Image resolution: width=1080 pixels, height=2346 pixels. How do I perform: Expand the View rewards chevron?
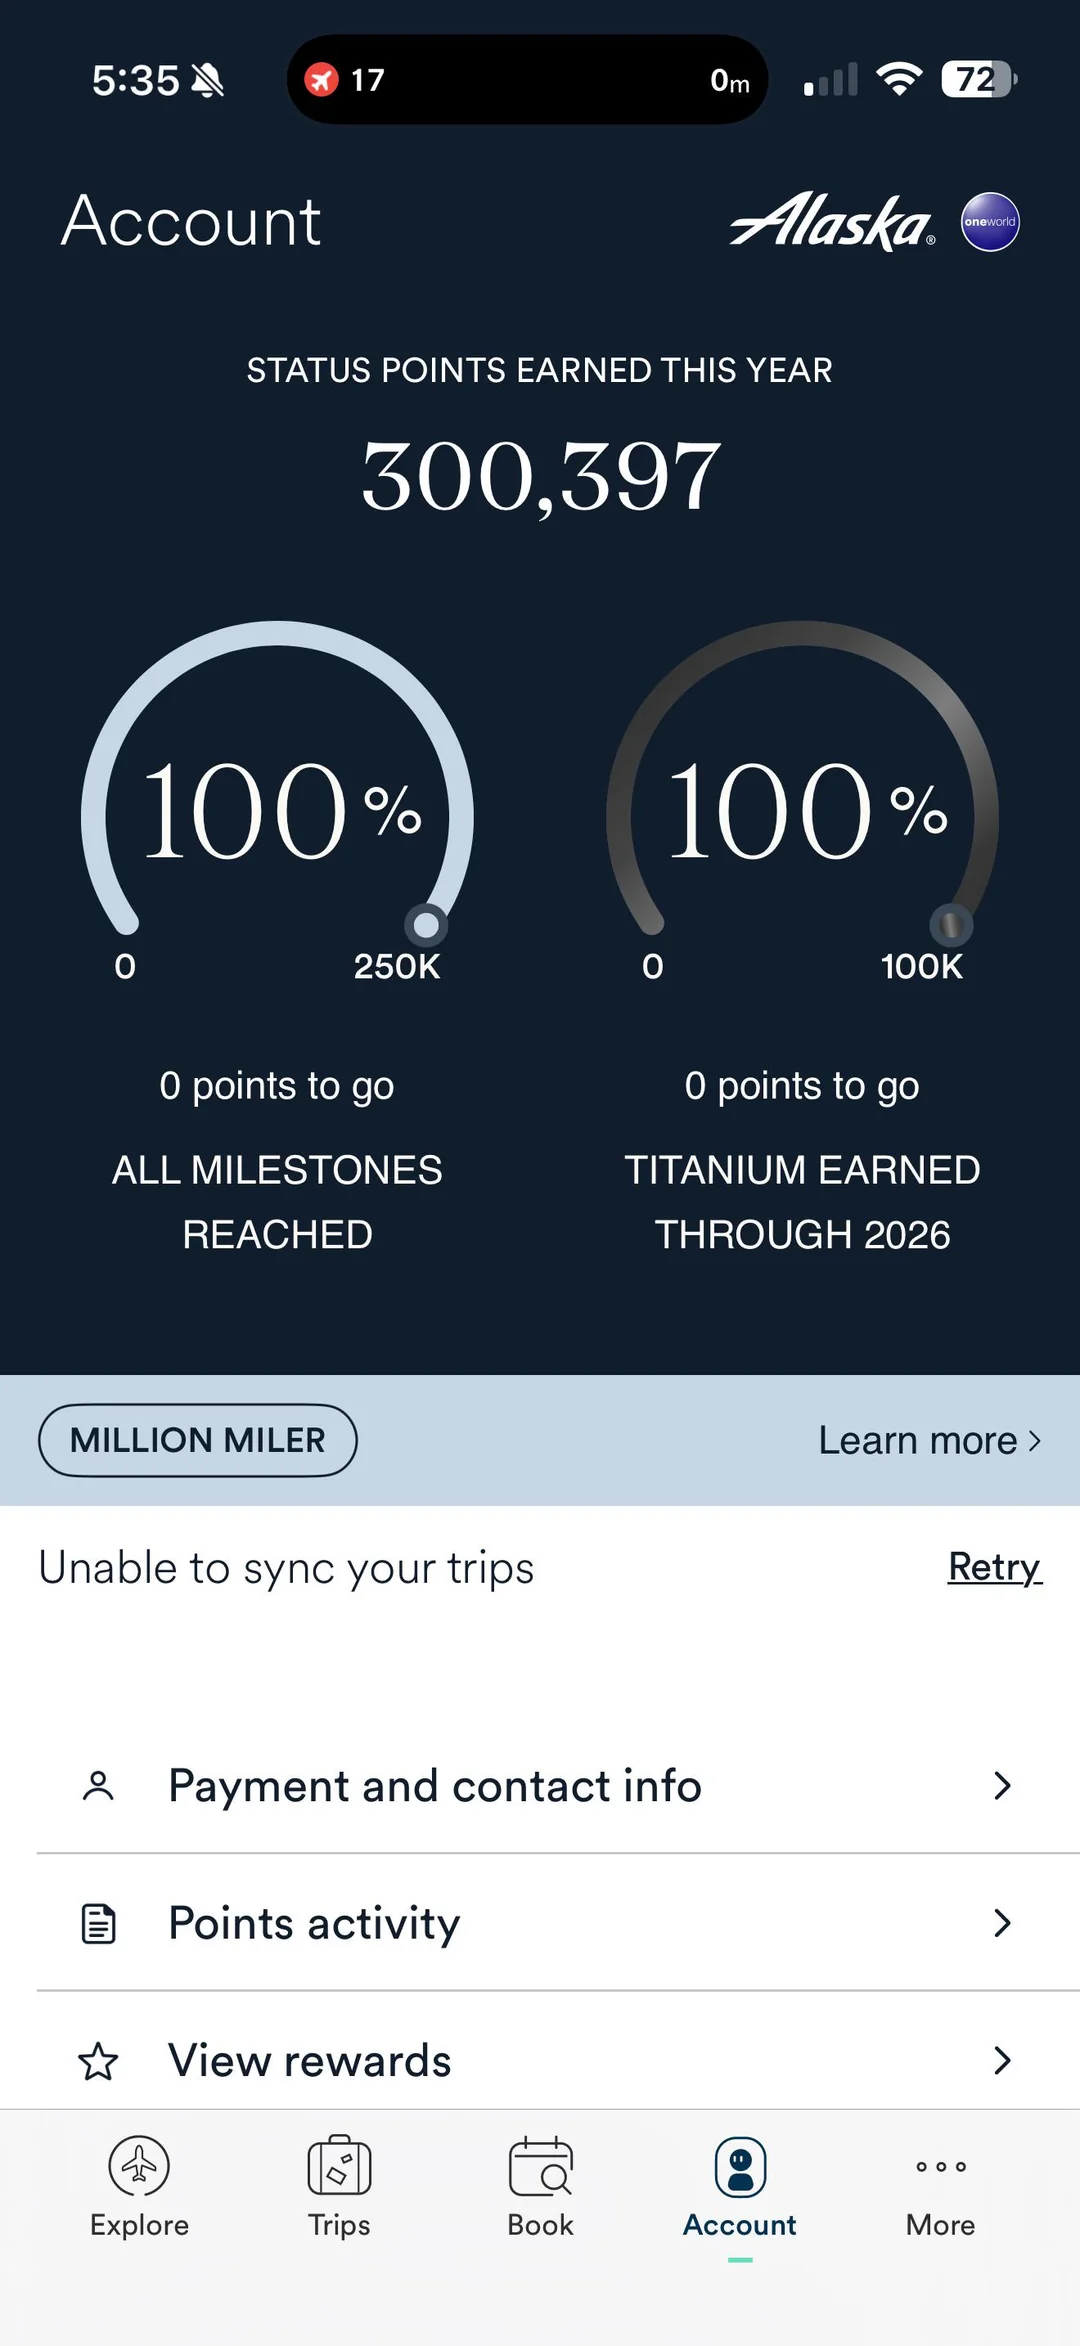click(x=1002, y=2061)
